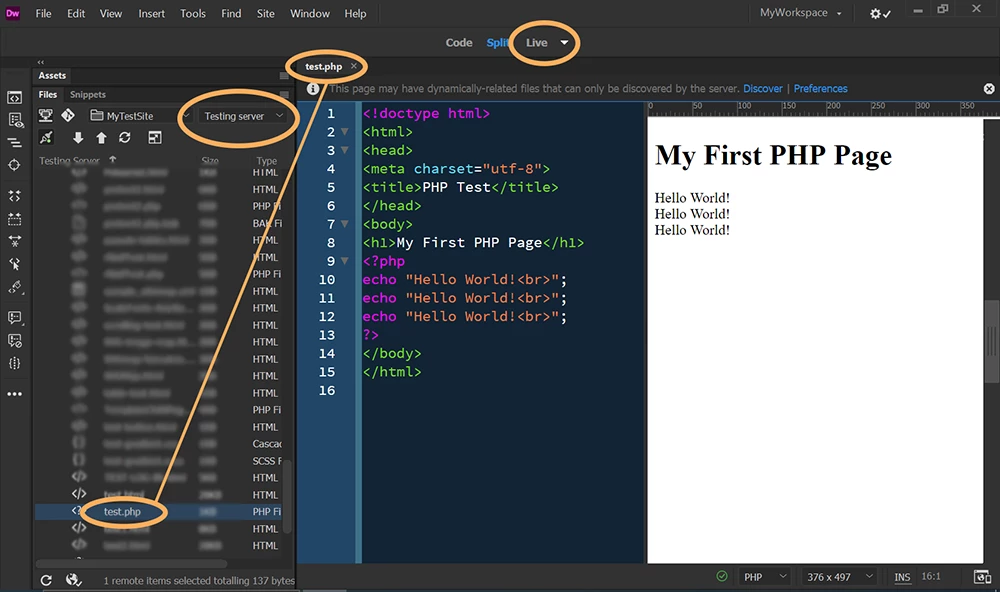Click the Synchronize circular arrows icon
Viewport: 1000px width, 592px height.
pyautogui.click(x=125, y=138)
